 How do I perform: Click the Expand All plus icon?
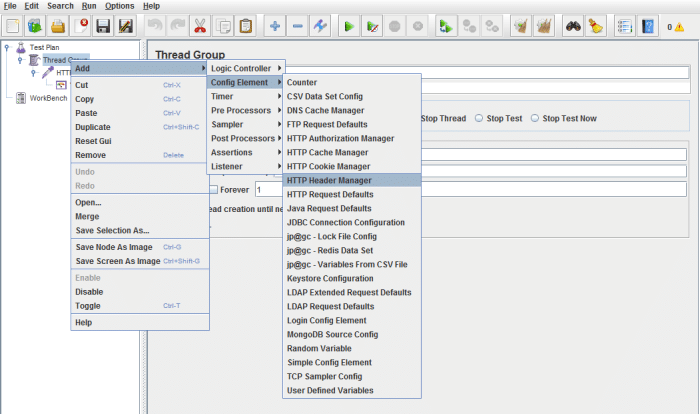(x=275, y=25)
